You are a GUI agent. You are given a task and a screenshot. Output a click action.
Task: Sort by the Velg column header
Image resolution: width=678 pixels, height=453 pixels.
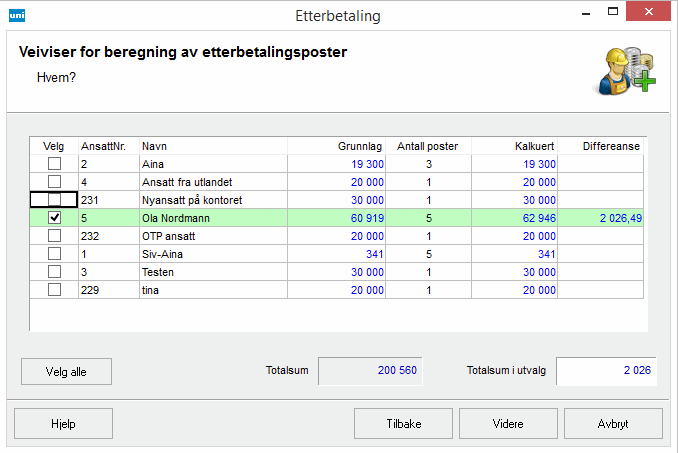(x=54, y=147)
